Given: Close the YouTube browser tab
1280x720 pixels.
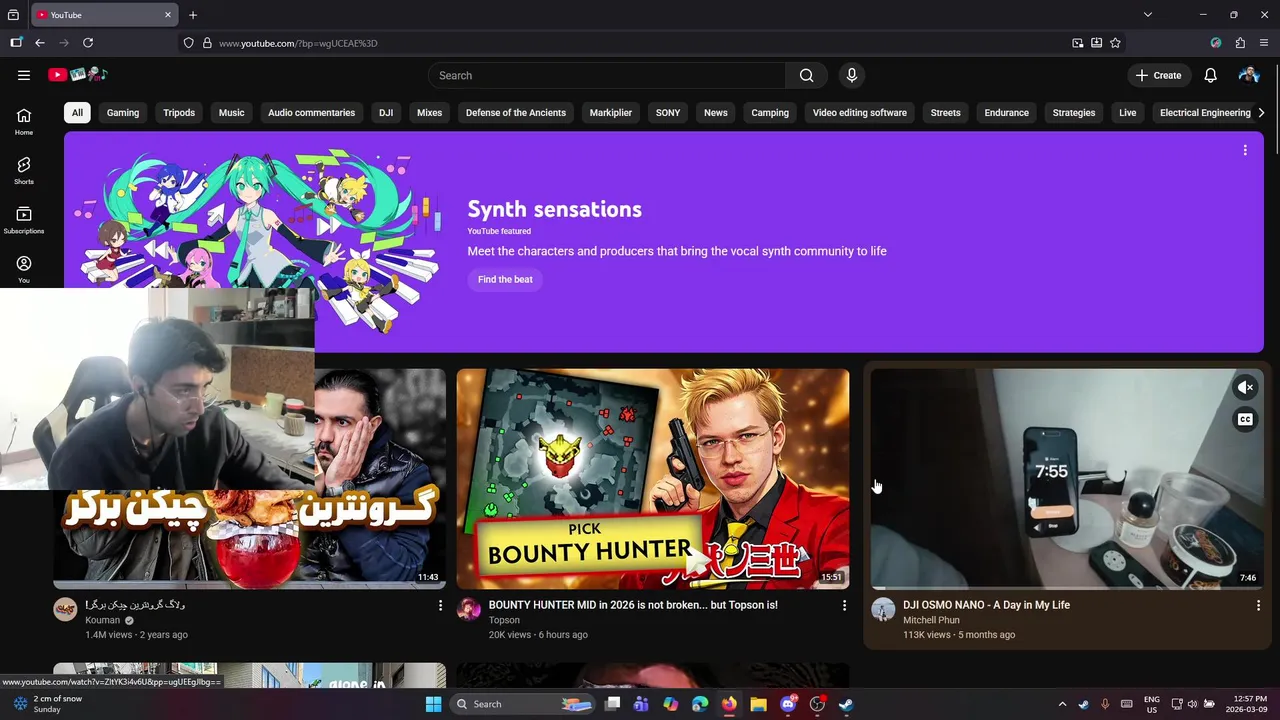Looking at the screenshot, I should 167,15.
